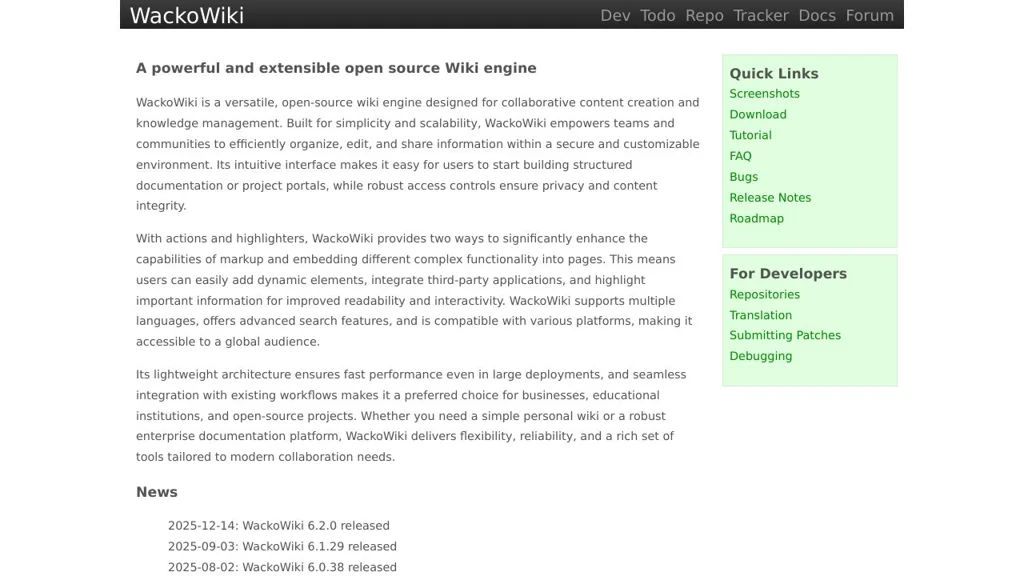Open the Dev menu item
This screenshot has width=1024, height=576.
click(615, 15)
